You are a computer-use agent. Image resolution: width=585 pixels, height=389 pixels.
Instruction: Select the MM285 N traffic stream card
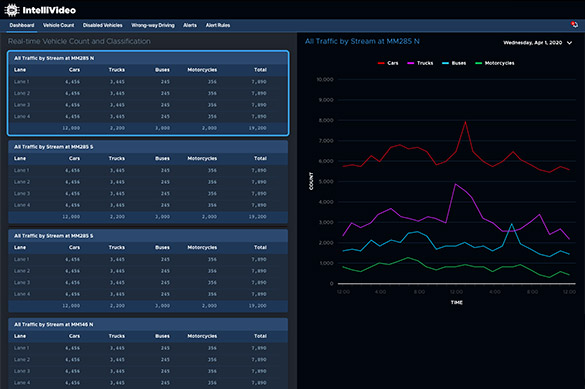pos(148,93)
